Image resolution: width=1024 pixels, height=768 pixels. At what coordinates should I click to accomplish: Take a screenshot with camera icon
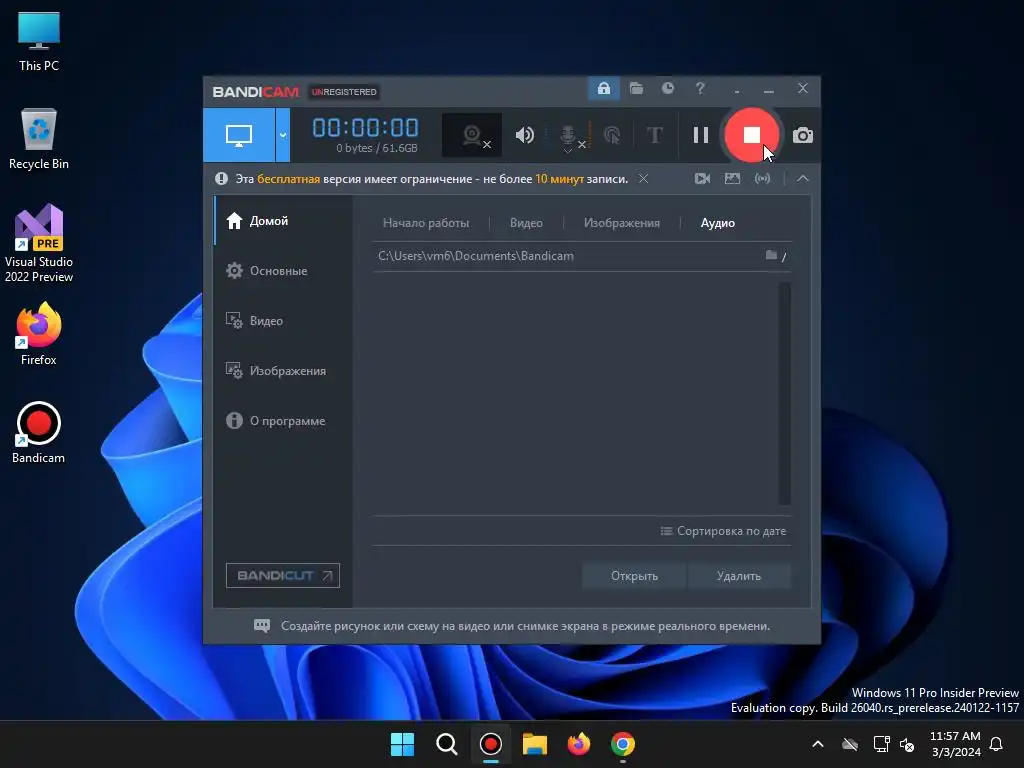[x=803, y=135]
